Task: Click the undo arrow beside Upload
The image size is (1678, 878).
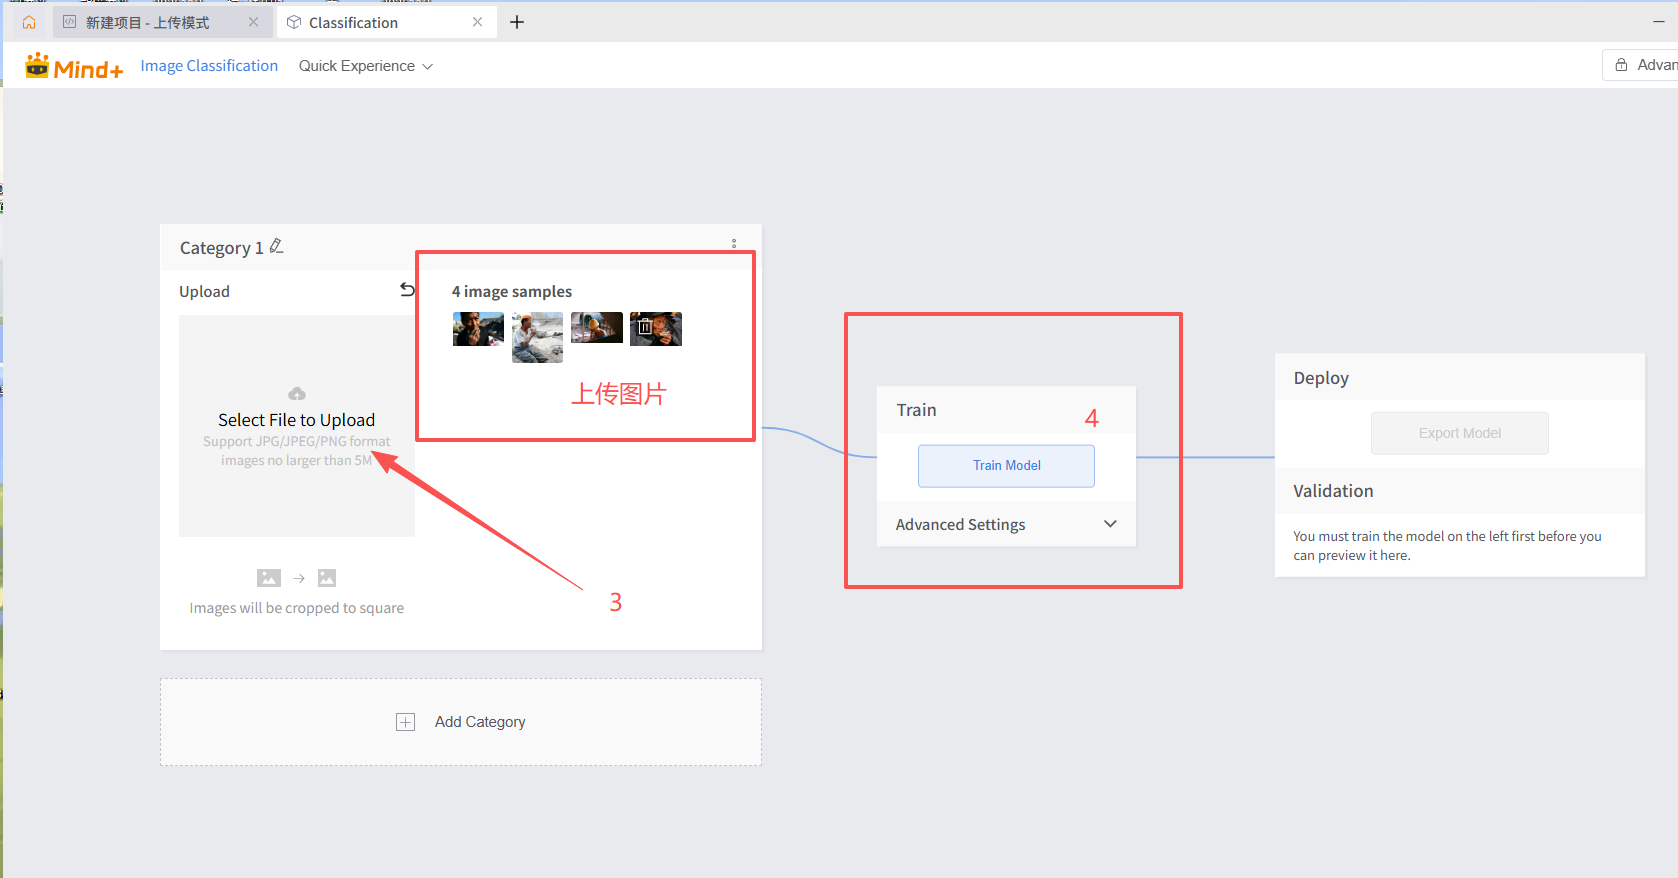Action: (x=407, y=290)
